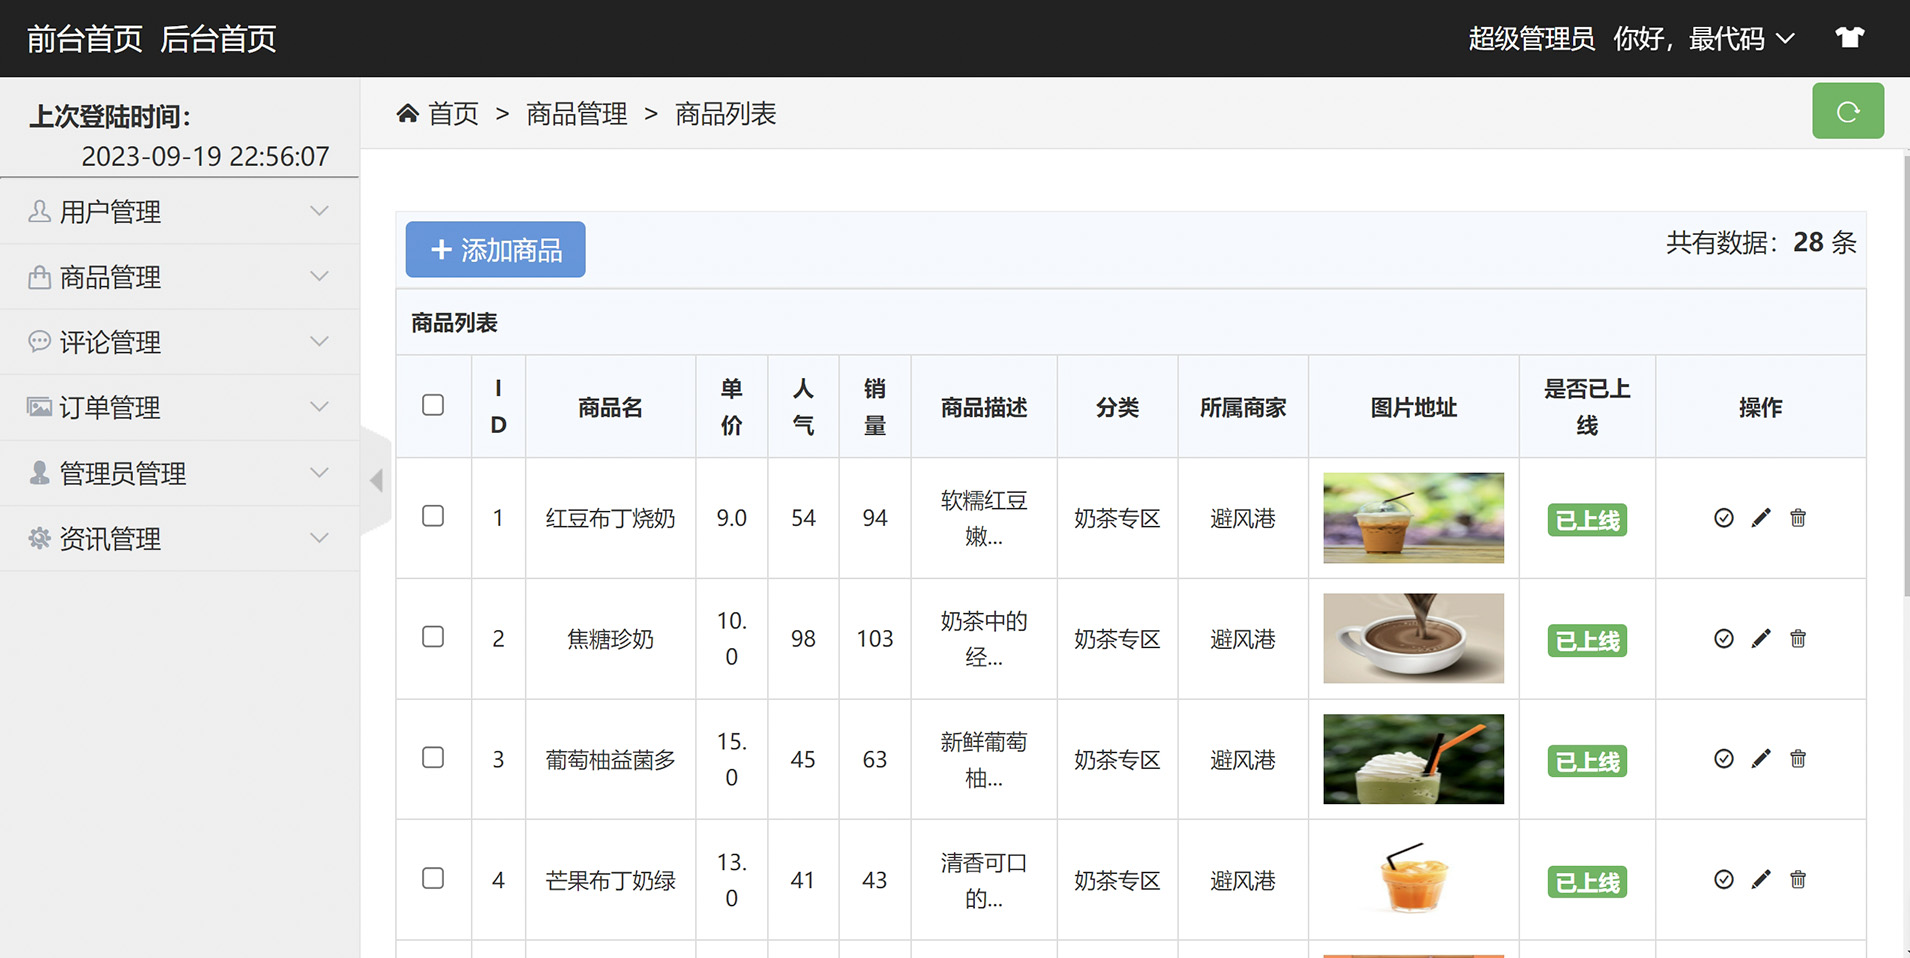Expand 管理员管理 chevron arrow

click(x=319, y=473)
